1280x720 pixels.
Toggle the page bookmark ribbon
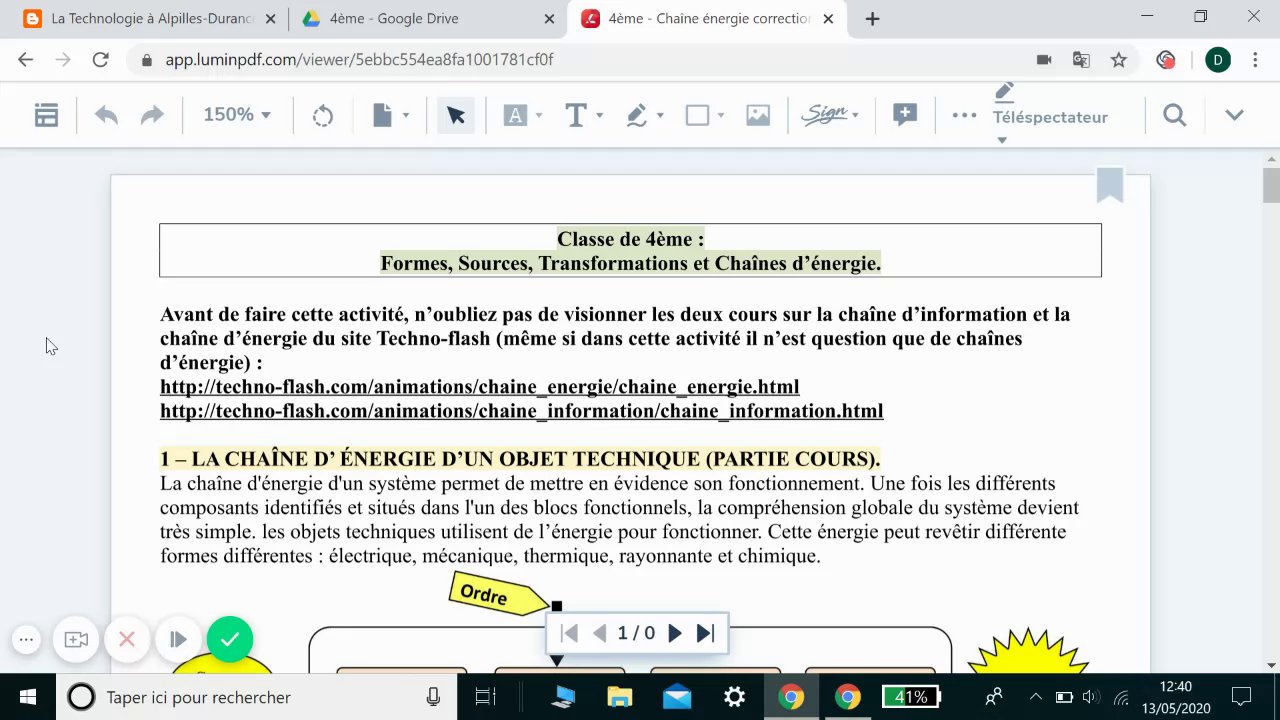coord(1110,186)
